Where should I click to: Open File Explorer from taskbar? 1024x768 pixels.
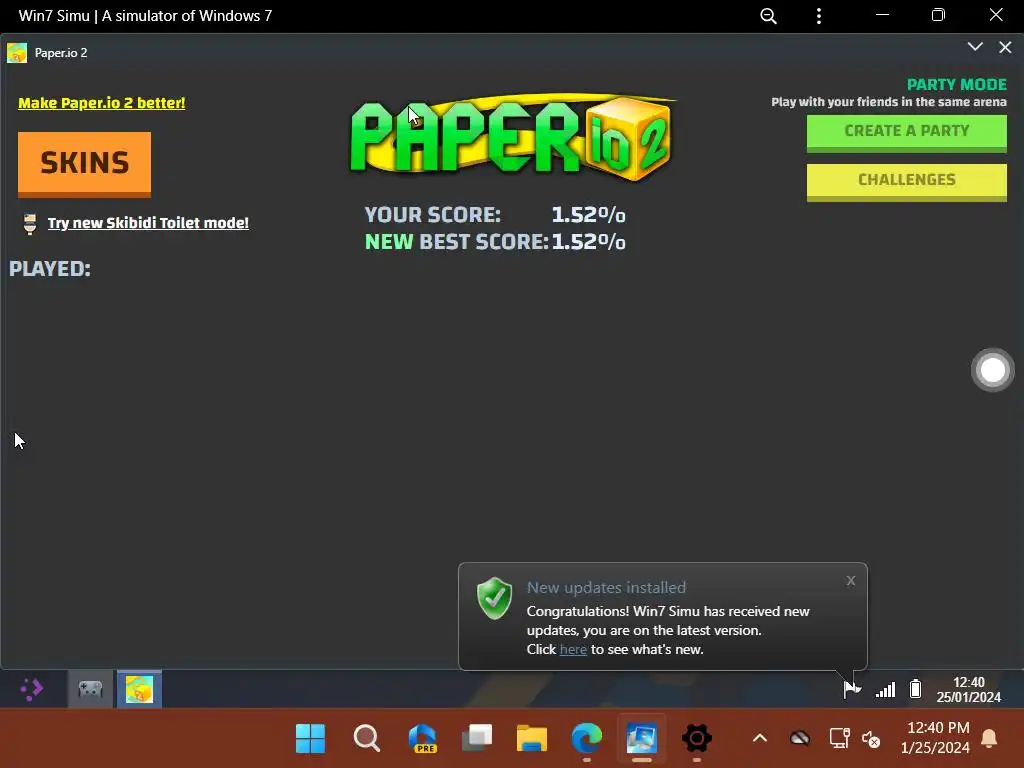(x=532, y=739)
